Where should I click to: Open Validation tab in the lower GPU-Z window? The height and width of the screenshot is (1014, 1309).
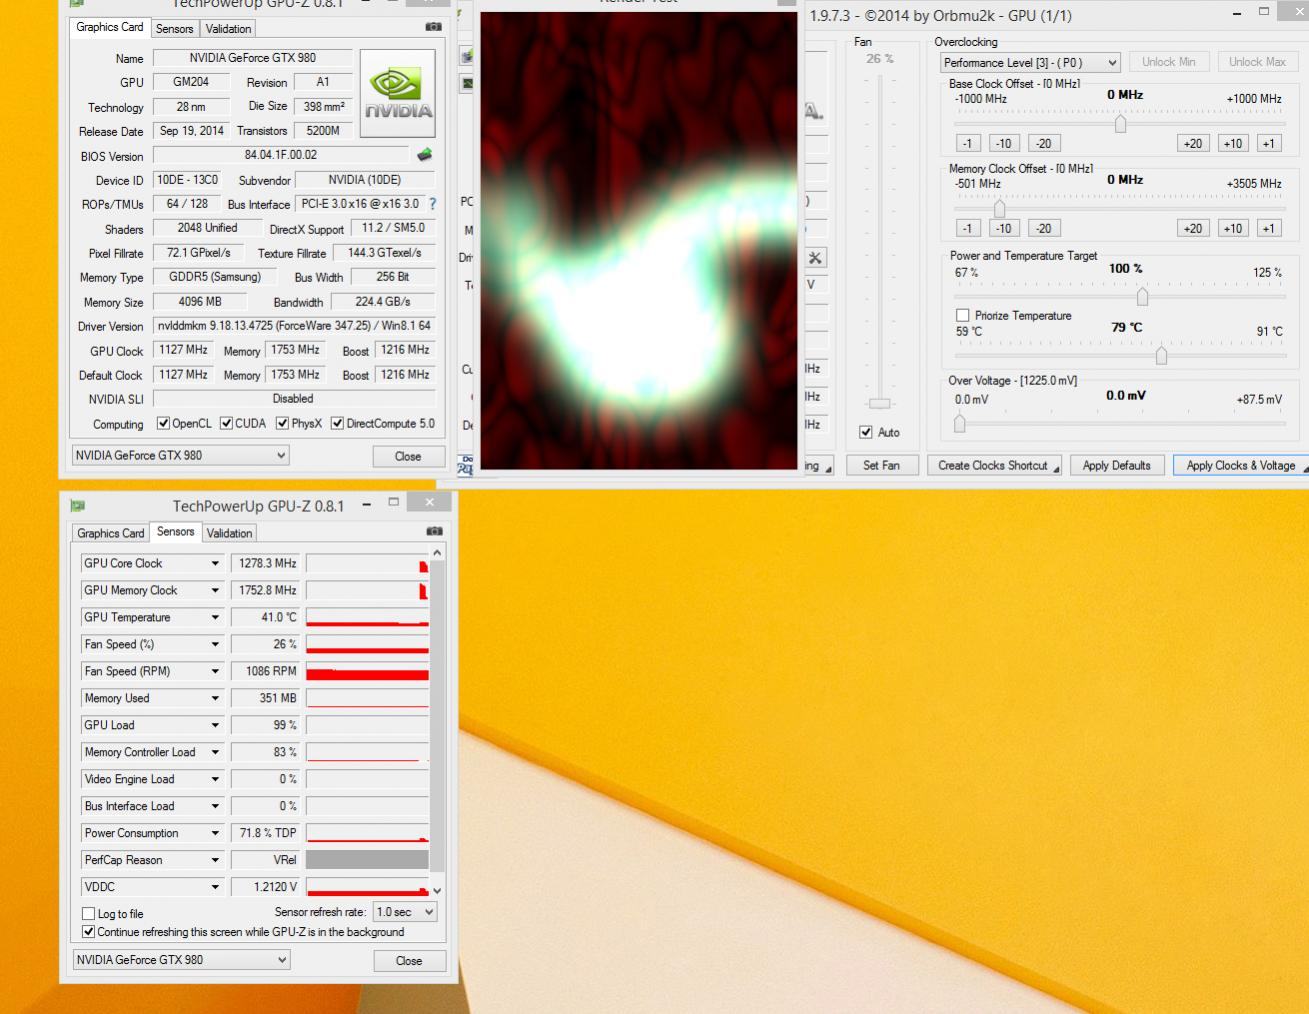pyautogui.click(x=229, y=533)
